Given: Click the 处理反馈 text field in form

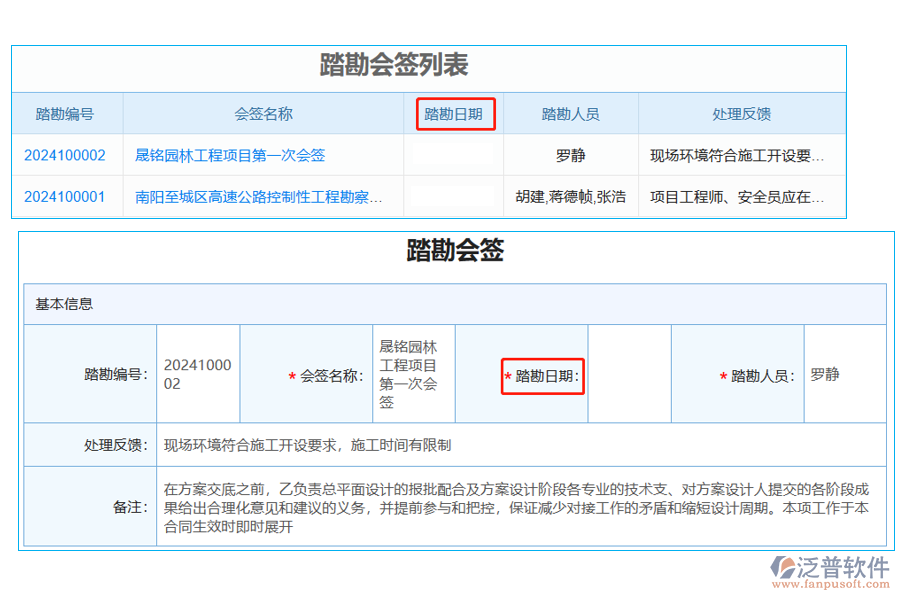Looking at the screenshot, I should tap(520, 445).
